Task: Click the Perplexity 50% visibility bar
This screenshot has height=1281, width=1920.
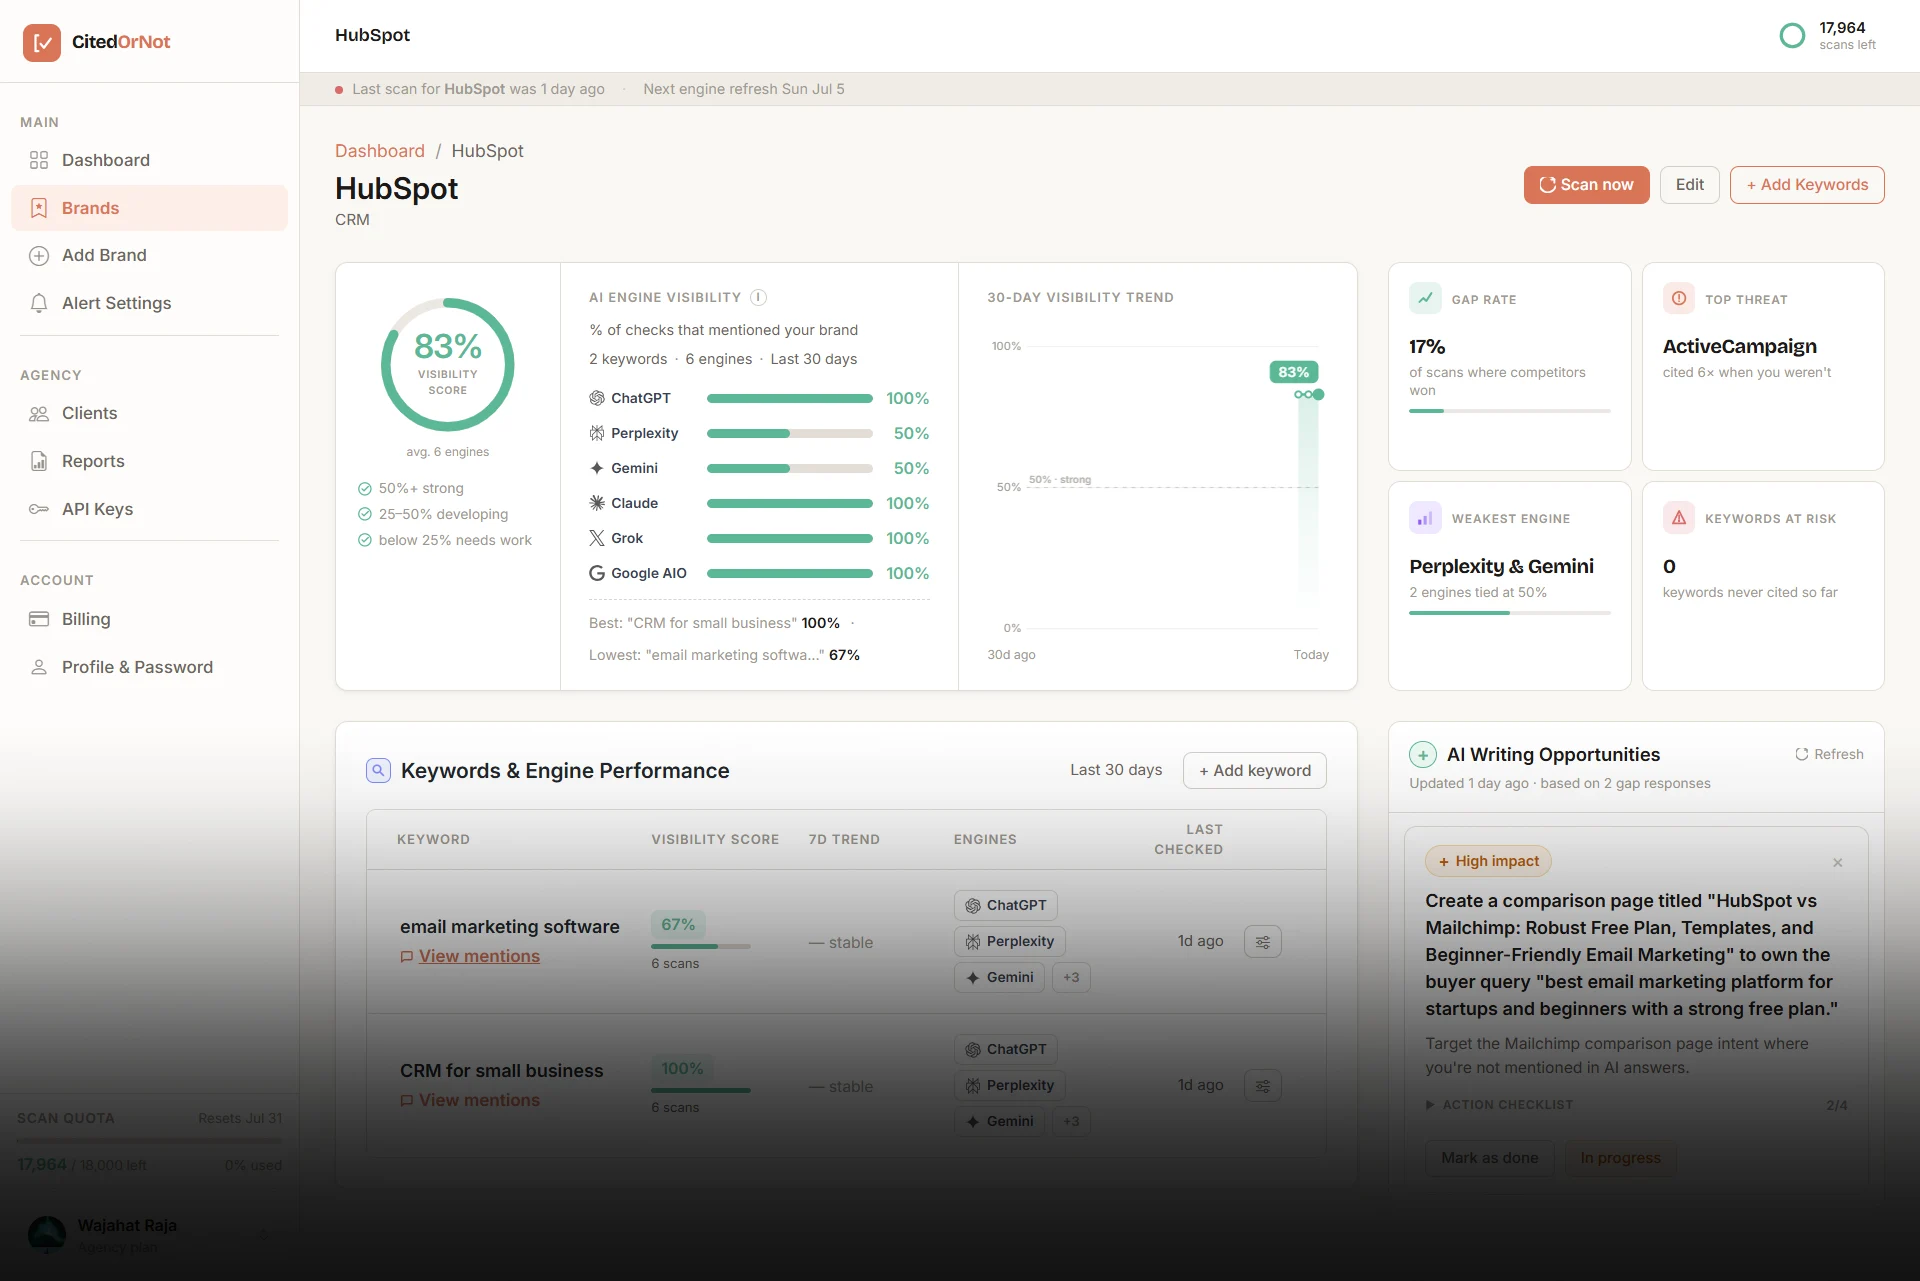Action: pyautogui.click(x=790, y=433)
